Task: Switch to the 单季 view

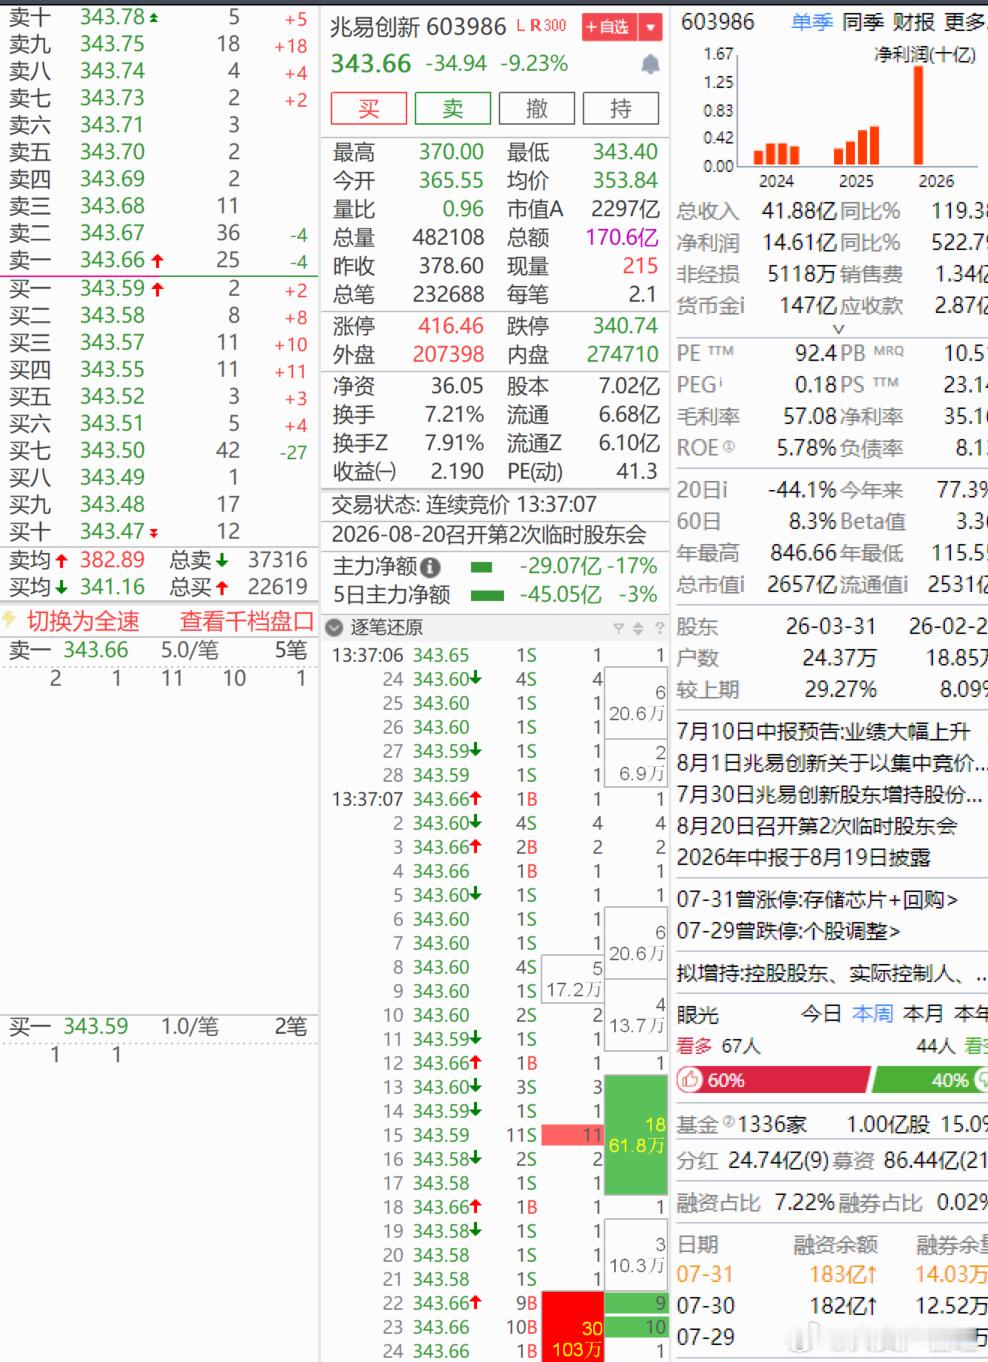Action: [811, 22]
